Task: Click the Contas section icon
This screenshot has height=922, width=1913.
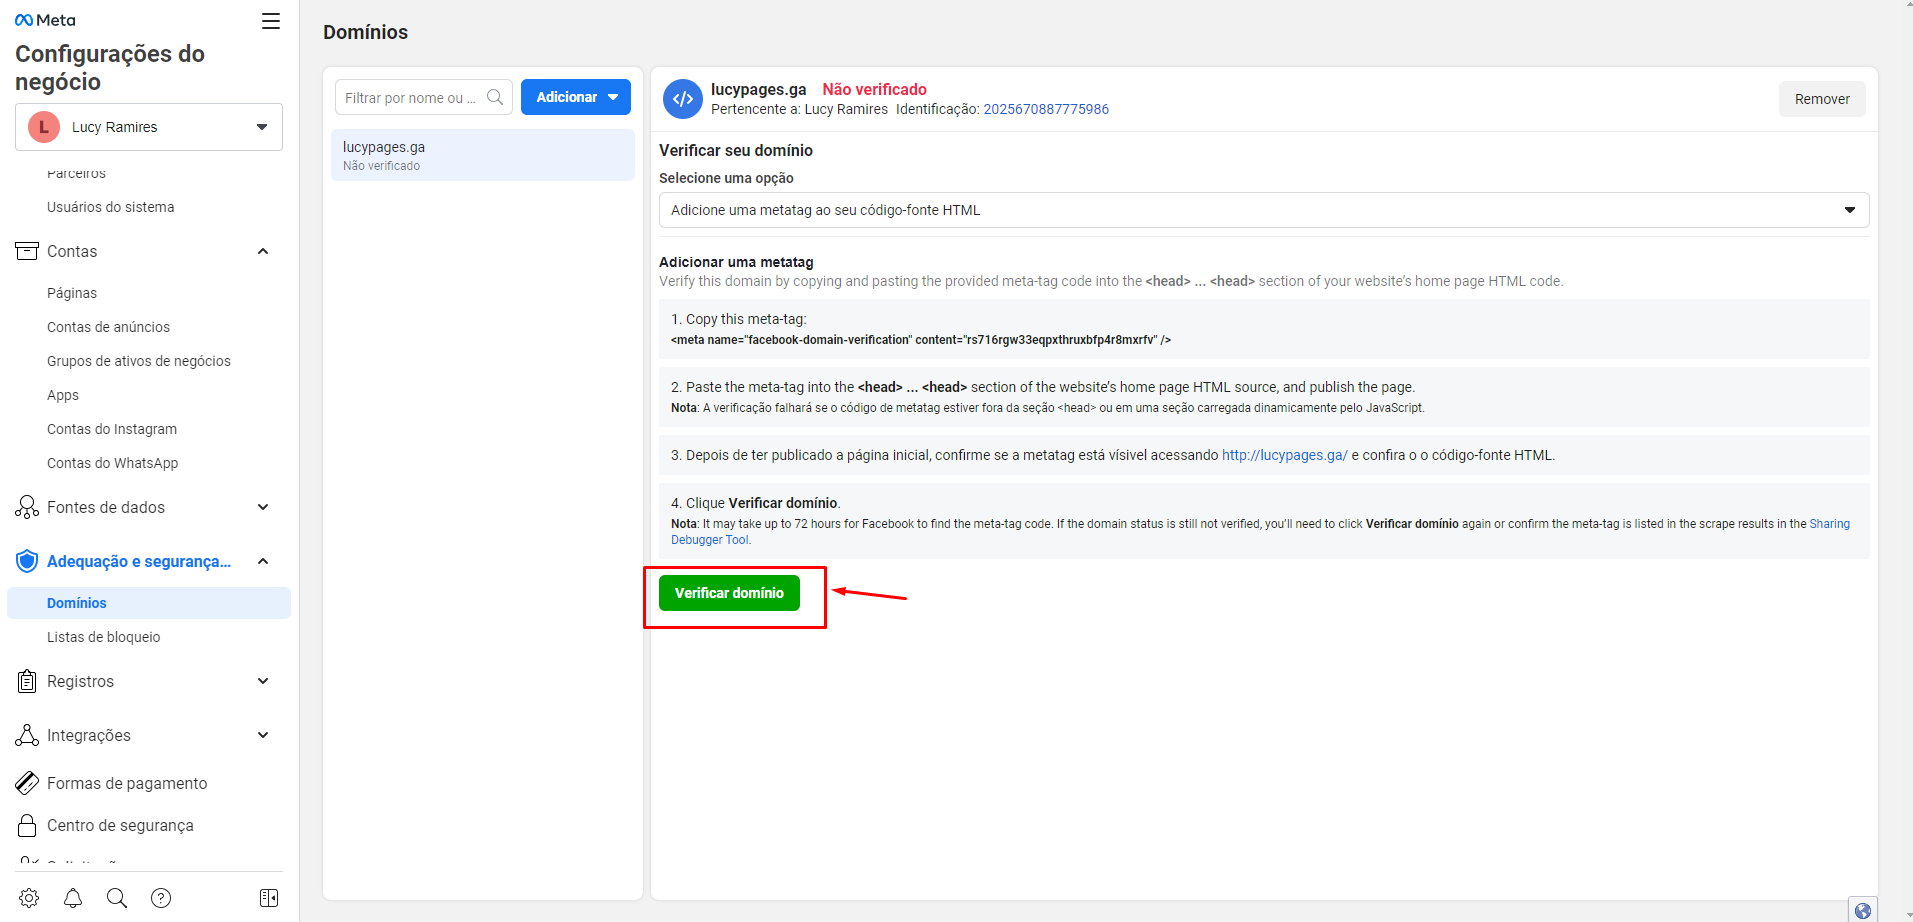Action: [x=27, y=251]
